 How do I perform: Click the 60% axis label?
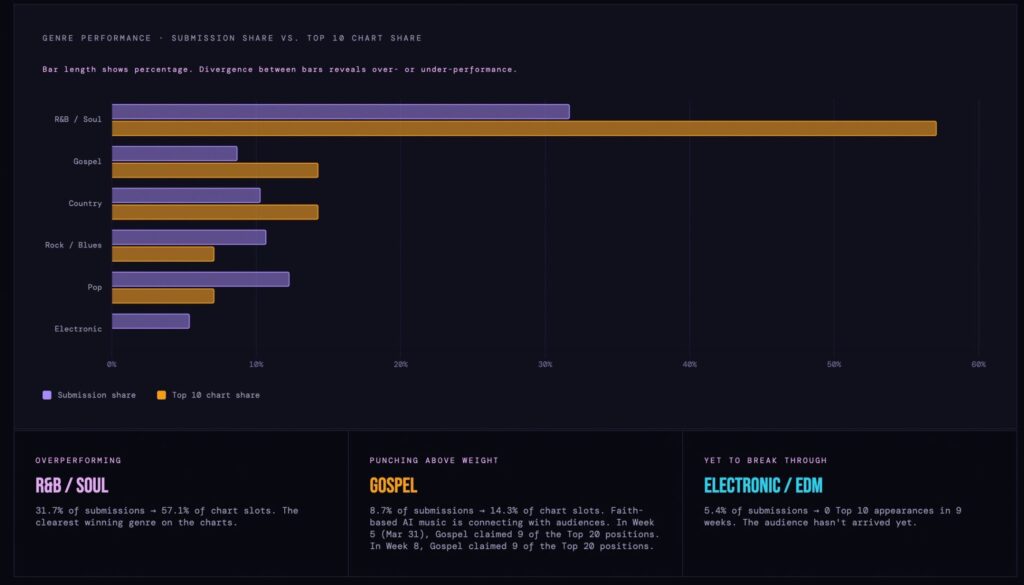[977, 364]
